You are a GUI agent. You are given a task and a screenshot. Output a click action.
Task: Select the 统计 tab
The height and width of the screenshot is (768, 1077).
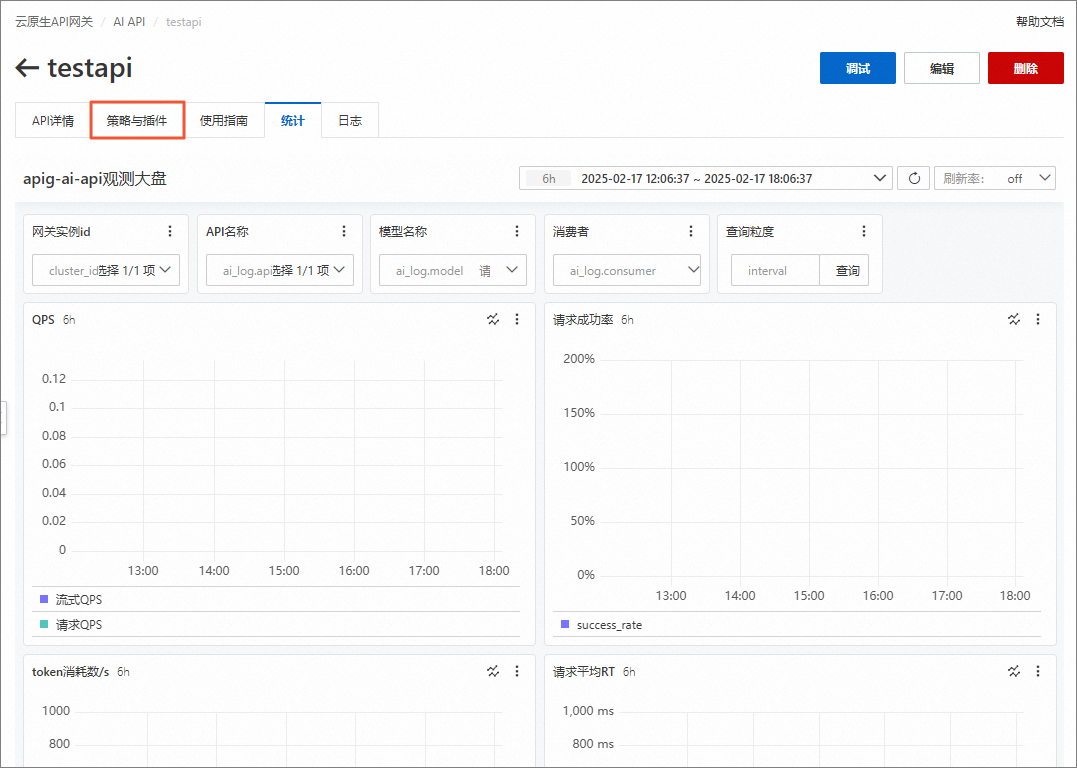(293, 121)
